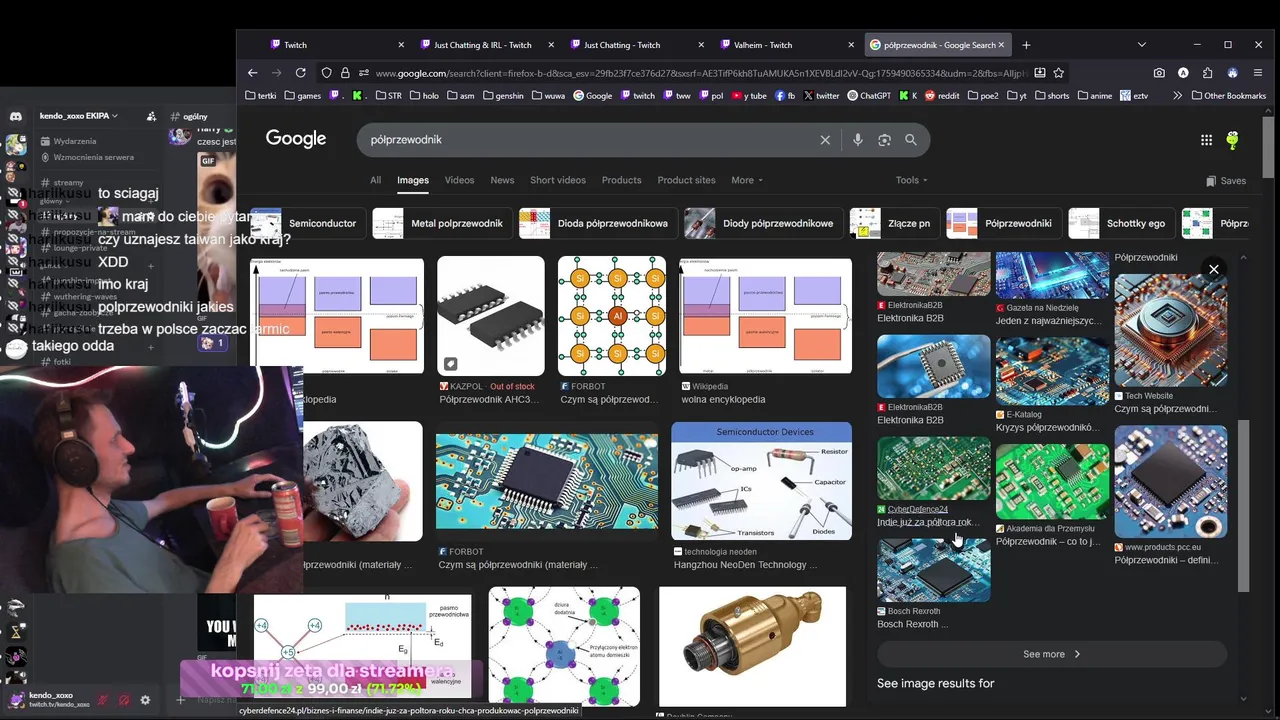Viewport: 1280px width, 720px height.
Task: Open the anime bookmark folder
Action: (1095, 96)
